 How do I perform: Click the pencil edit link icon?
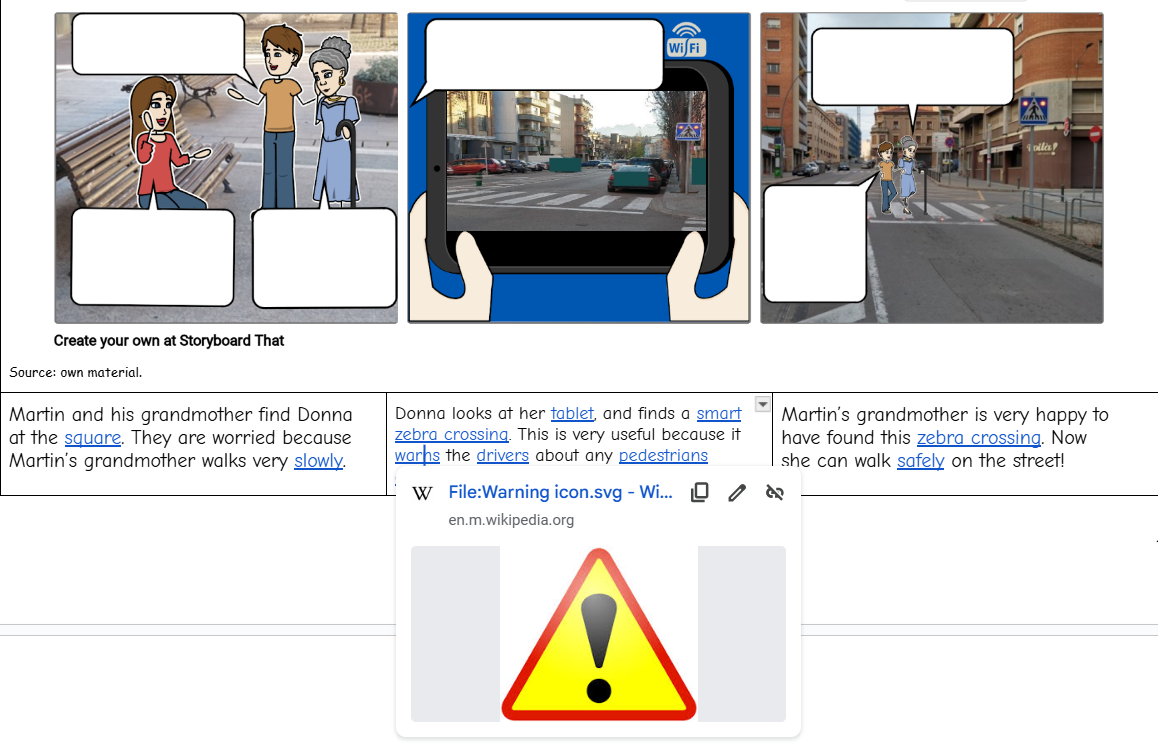click(x=737, y=492)
